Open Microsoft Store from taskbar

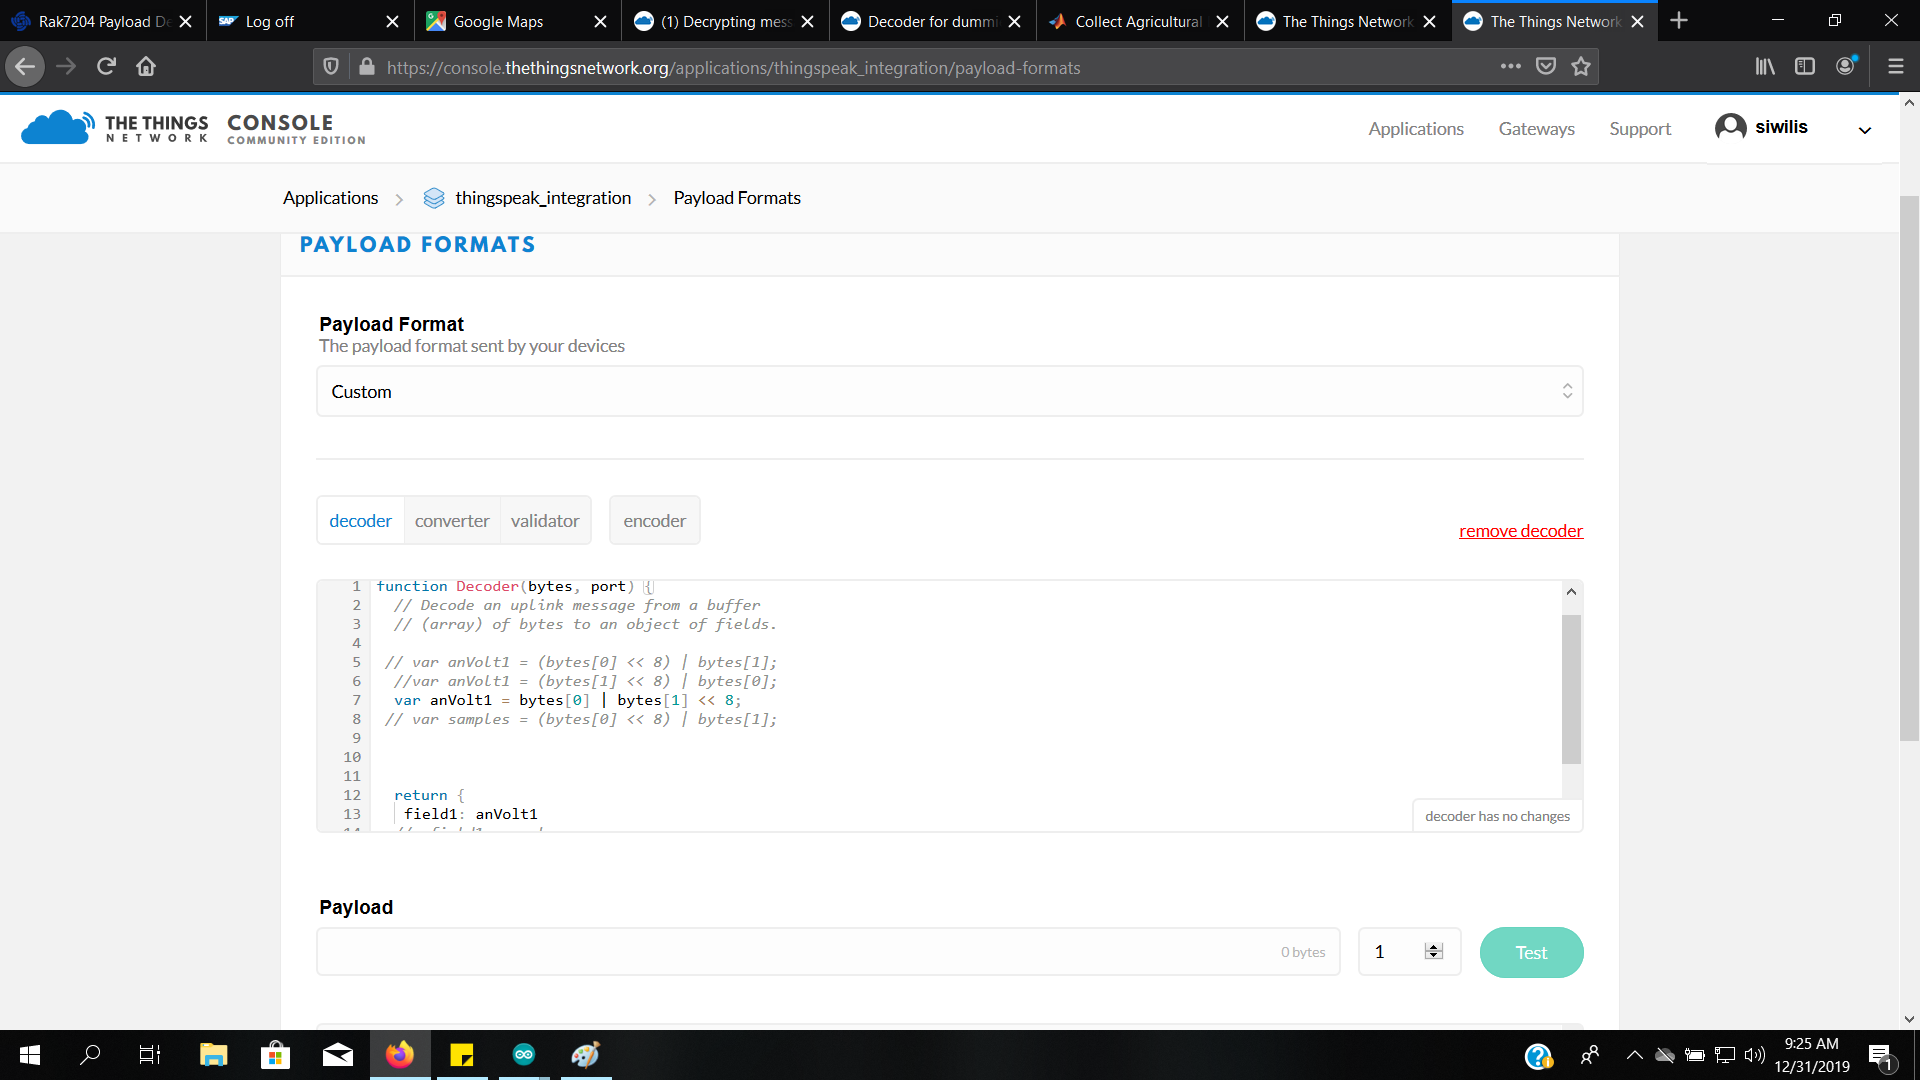(x=275, y=1055)
